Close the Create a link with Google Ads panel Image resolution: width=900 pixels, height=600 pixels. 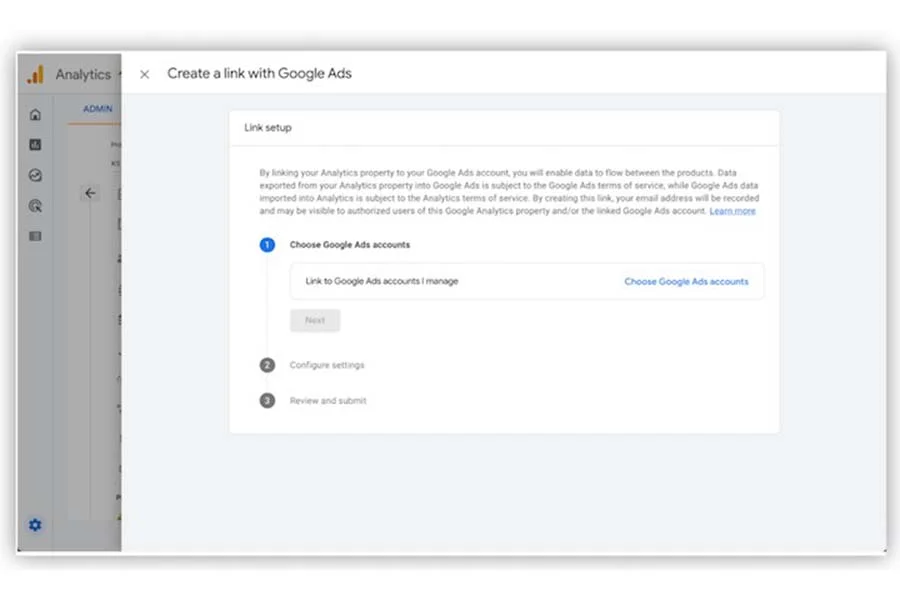[x=145, y=74]
